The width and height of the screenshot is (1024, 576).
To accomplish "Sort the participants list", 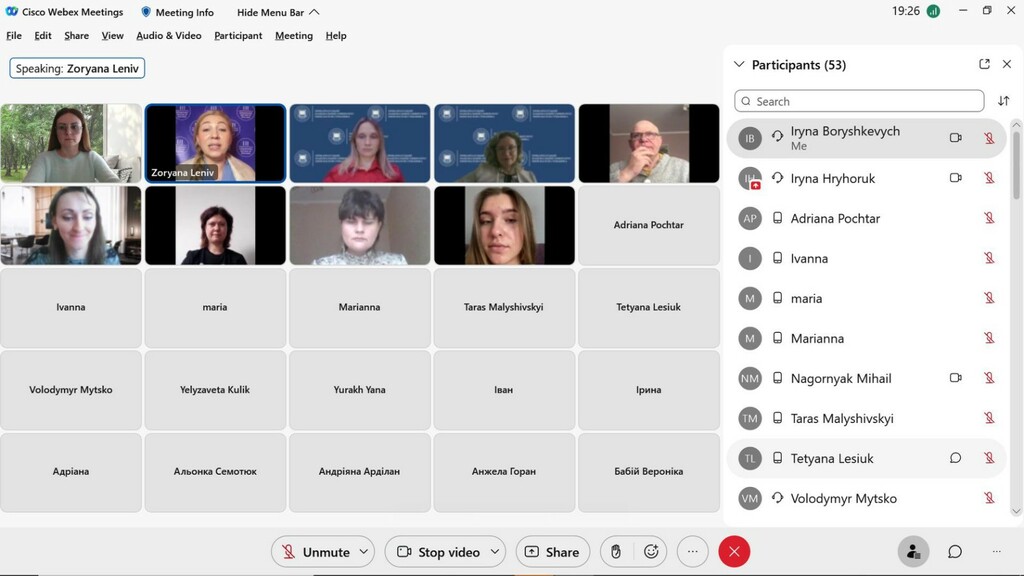I will [x=1004, y=101].
